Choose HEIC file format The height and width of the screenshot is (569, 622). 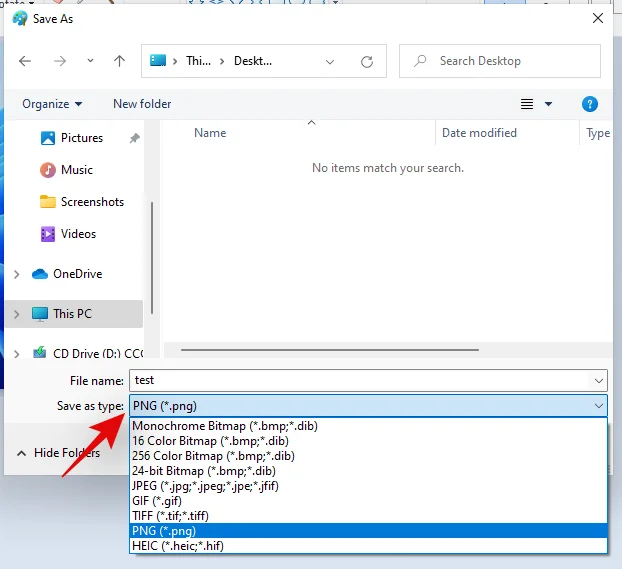coord(368,546)
